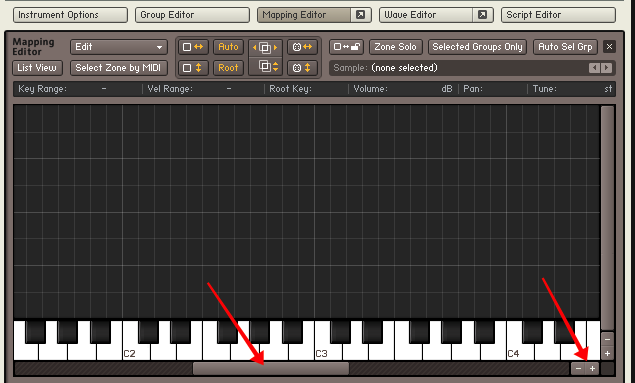Click the auto-spread velocity ranges icon
The image size is (635, 383).
(x=265, y=66)
